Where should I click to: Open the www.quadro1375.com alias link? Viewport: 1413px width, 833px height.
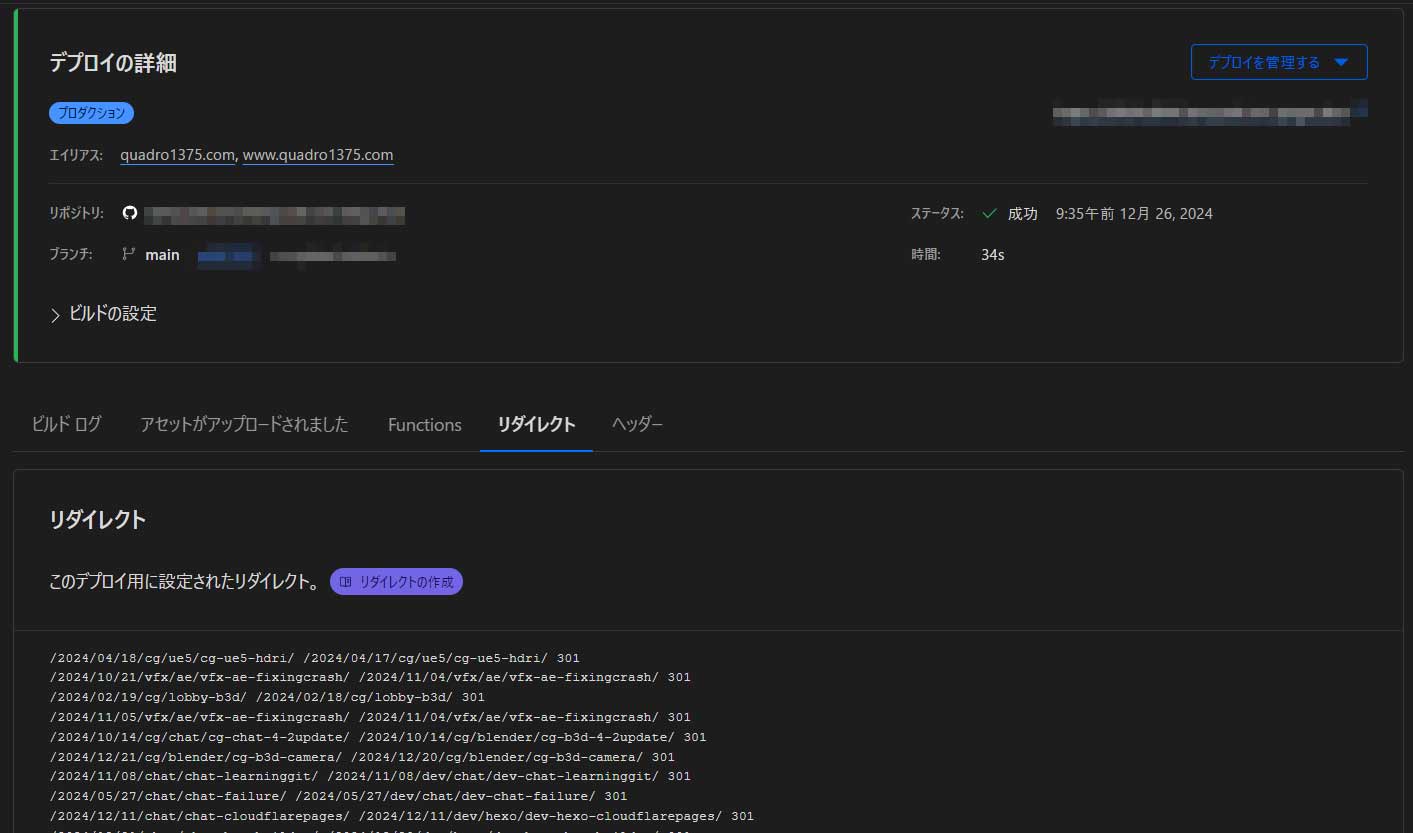[x=318, y=155]
